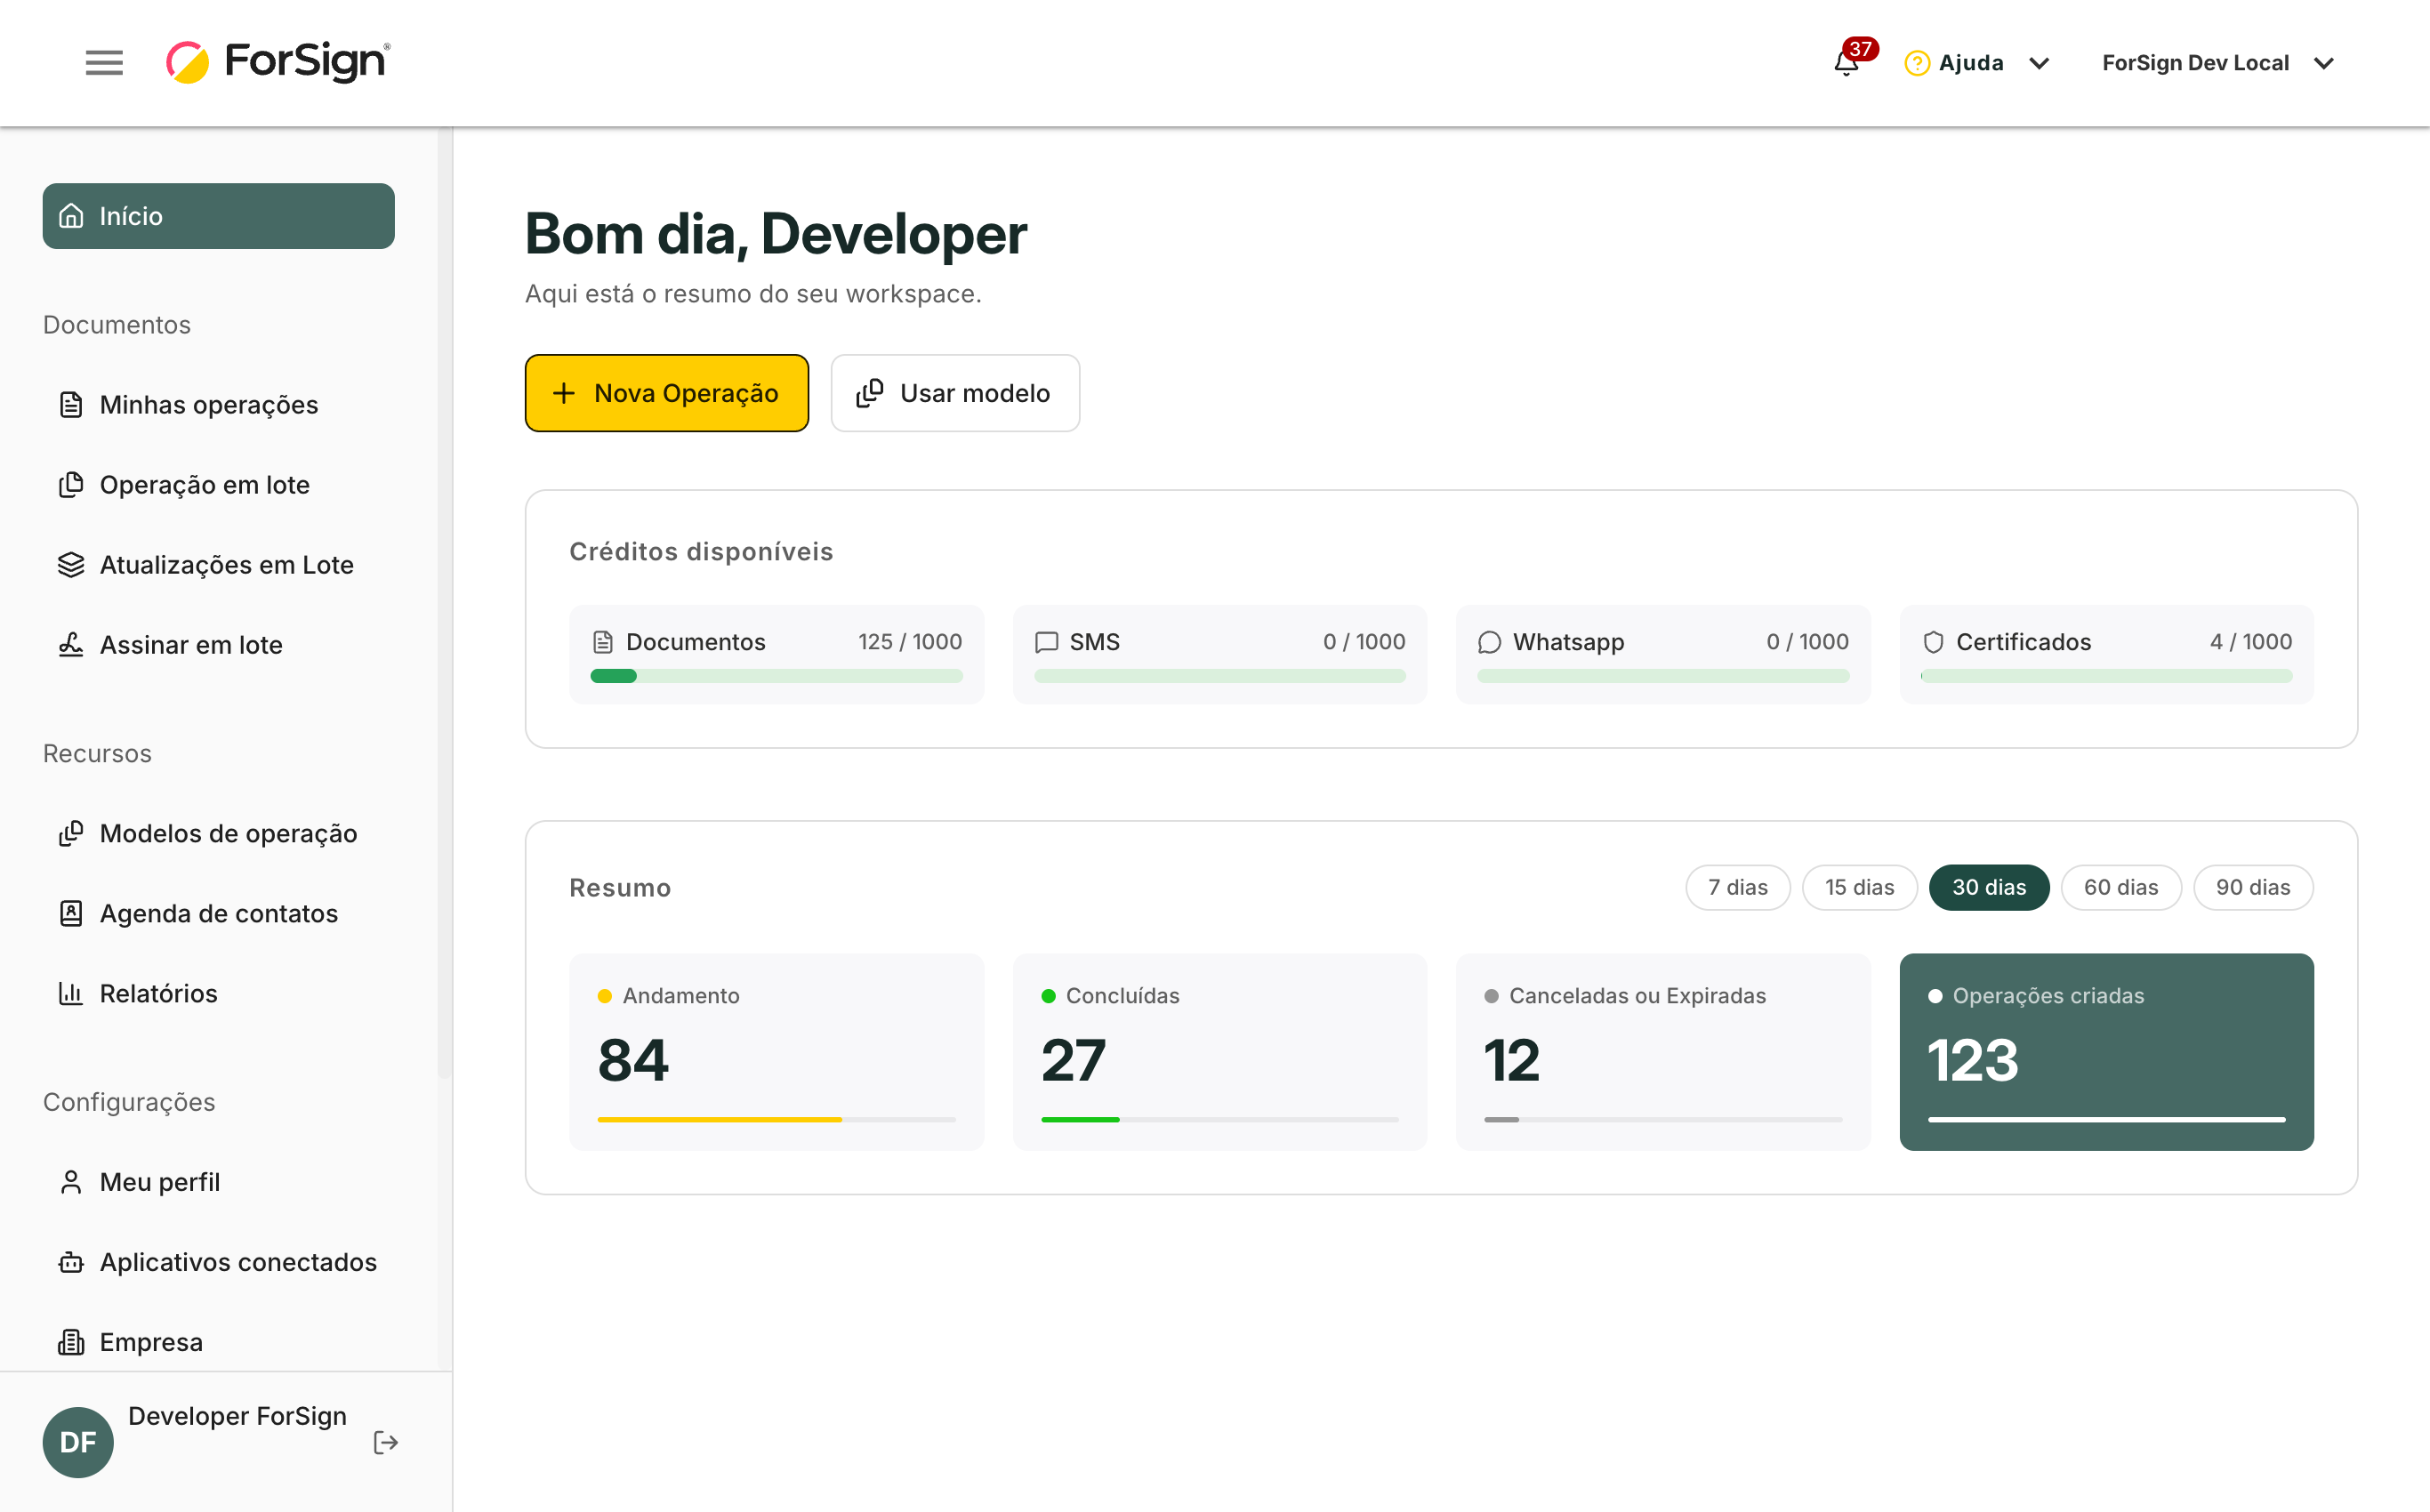Viewport: 2430px width, 1512px height.
Task: Expand the ForSign Dev Local workspace chevron
Action: click(x=2324, y=63)
